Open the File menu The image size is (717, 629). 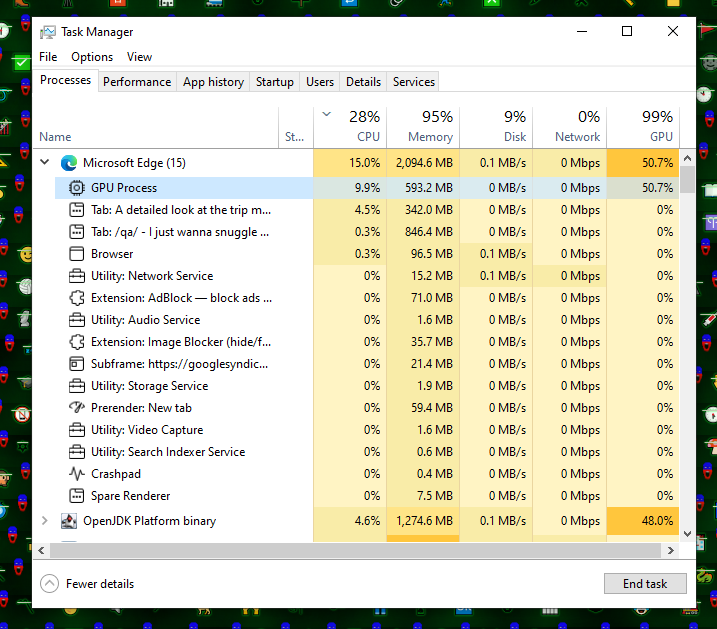tap(48, 57)
